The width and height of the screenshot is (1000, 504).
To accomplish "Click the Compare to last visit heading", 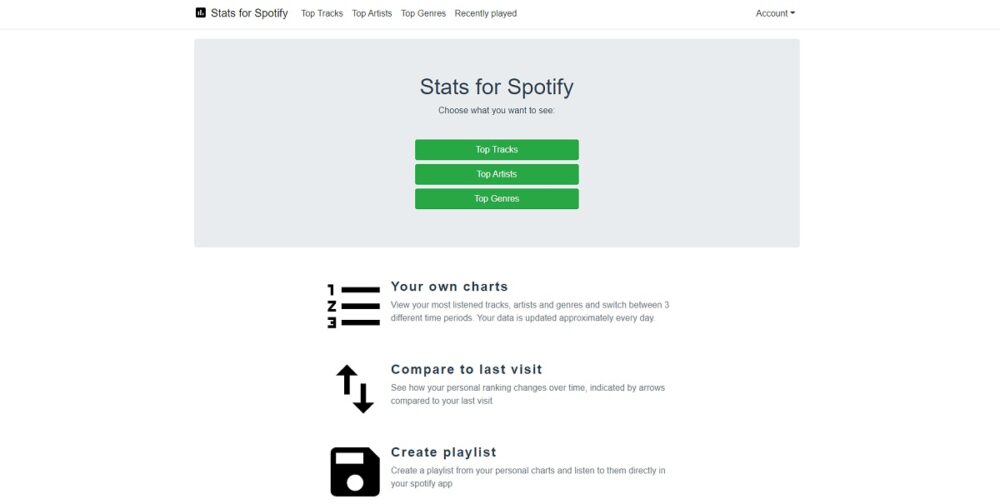I will pyautogui.click(x=466, y=369).
